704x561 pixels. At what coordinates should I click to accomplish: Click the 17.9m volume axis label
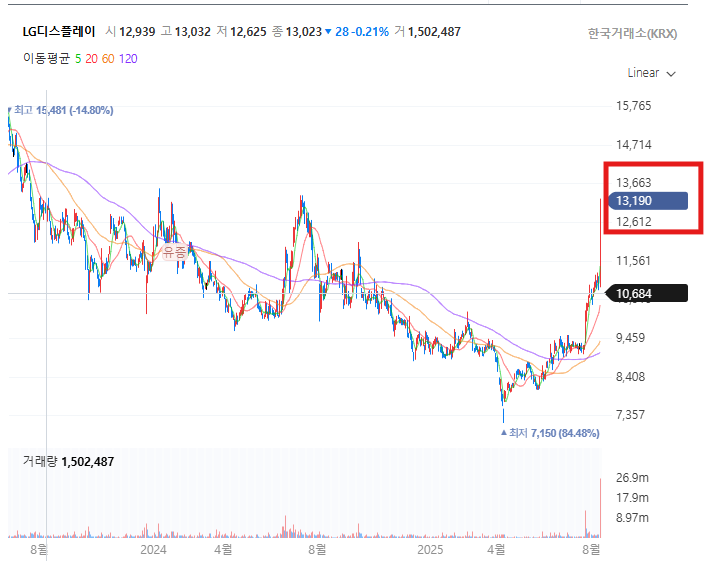[x=632, y=498]
